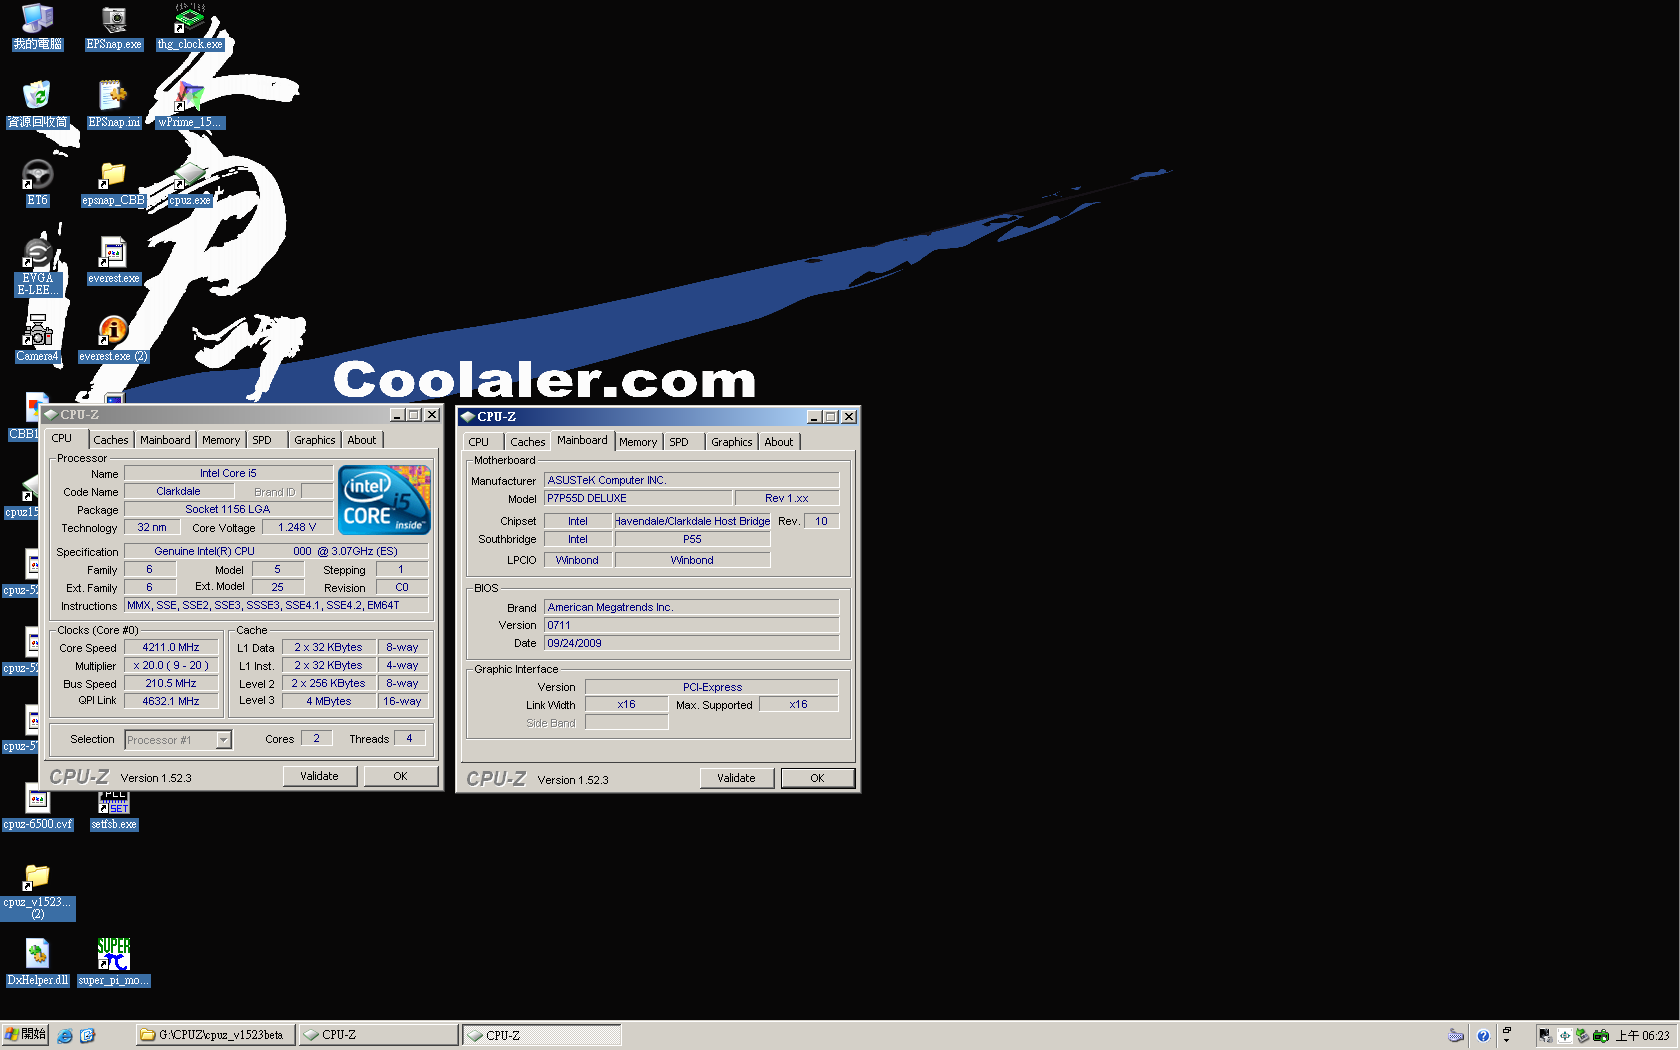The image size is (1680, 1050).
Task: Open Caches tab in right CPU-Z window
Action: [528, 442]
